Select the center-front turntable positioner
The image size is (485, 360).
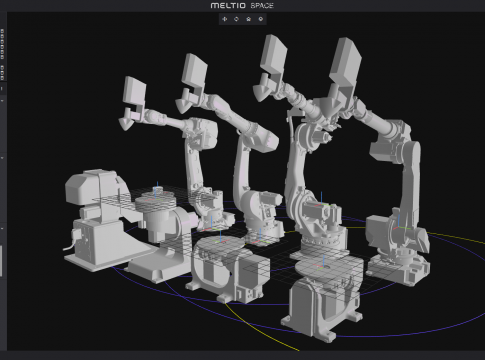227,268
